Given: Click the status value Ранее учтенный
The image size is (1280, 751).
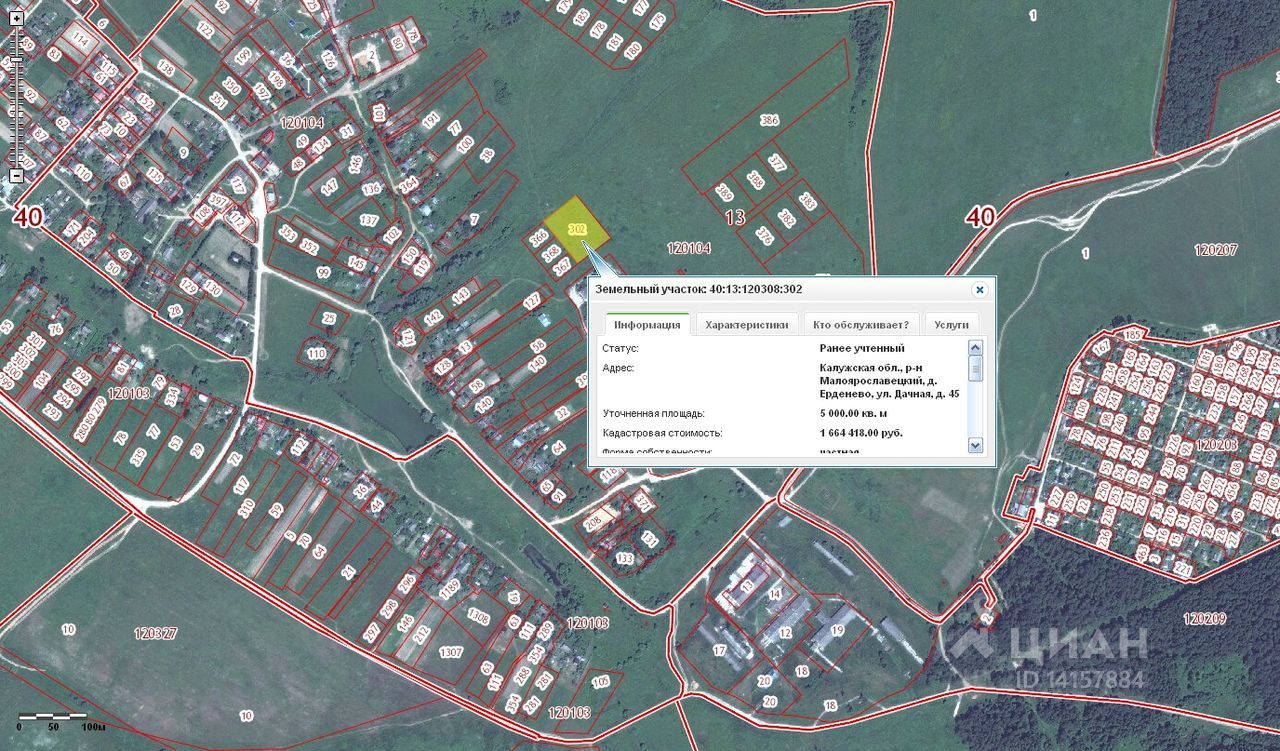Looking at the screenshot, I should tap(862, 348).
